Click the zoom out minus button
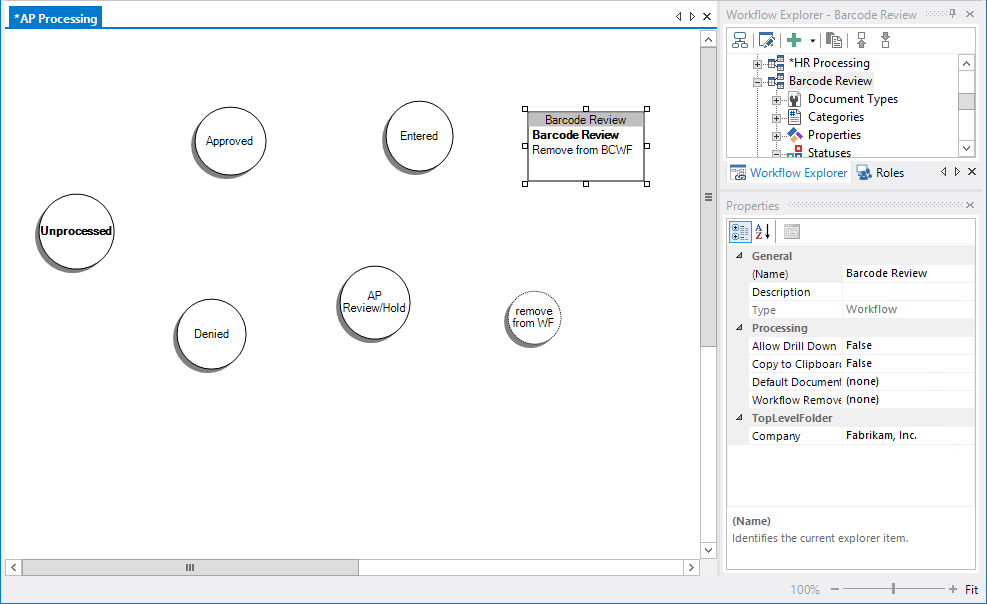987x604 pixels. click(x=835, y=590)
